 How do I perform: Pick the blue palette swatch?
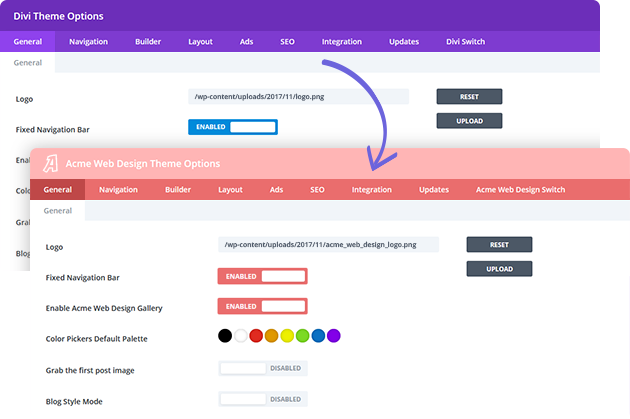[x=318, y=335]
